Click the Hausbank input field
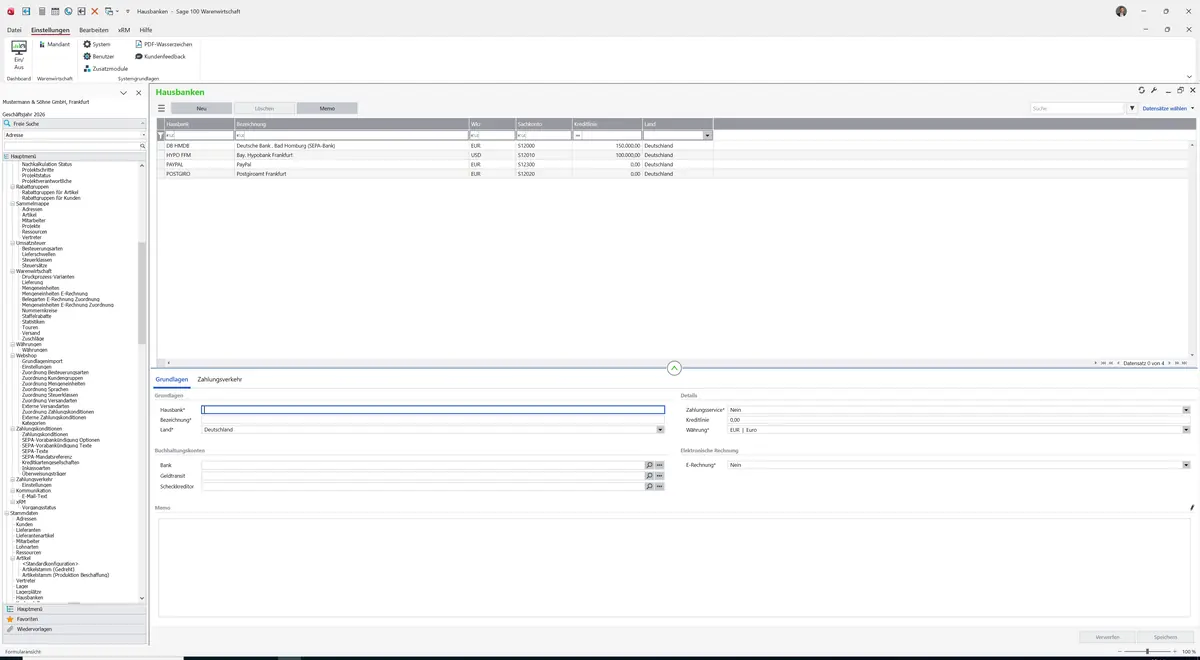 (x=433, y=410)
